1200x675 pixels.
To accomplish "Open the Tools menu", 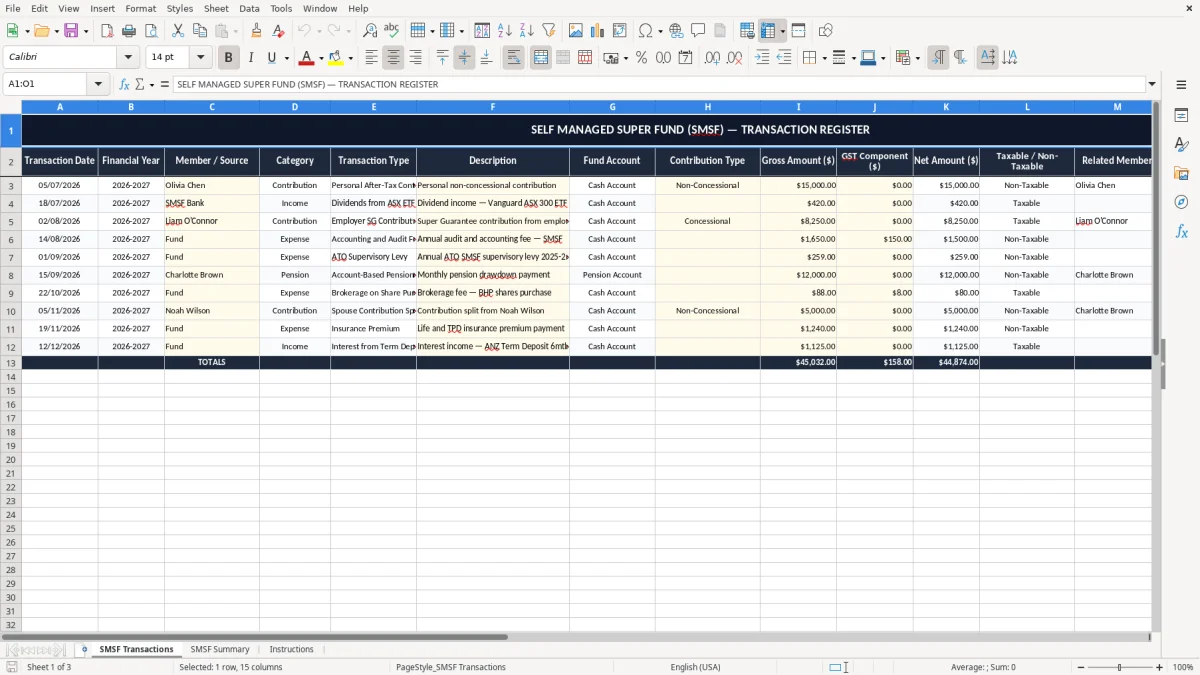I will [281, 8].
